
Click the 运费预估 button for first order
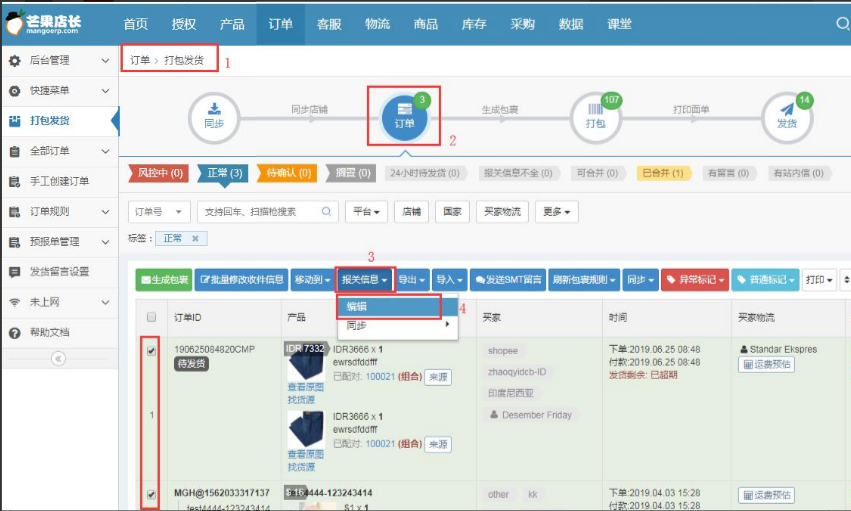pyautogui.click(x=767, y=365)
